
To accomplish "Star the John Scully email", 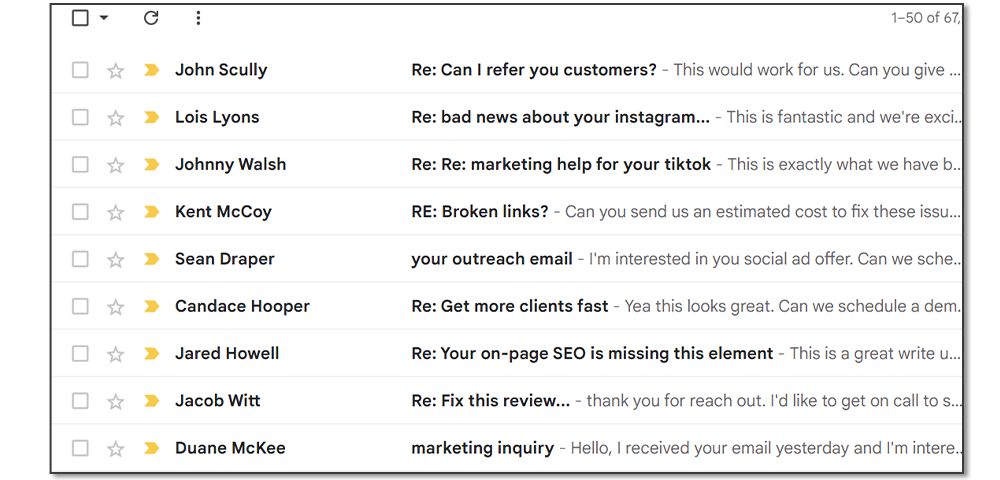I will 115,70.
